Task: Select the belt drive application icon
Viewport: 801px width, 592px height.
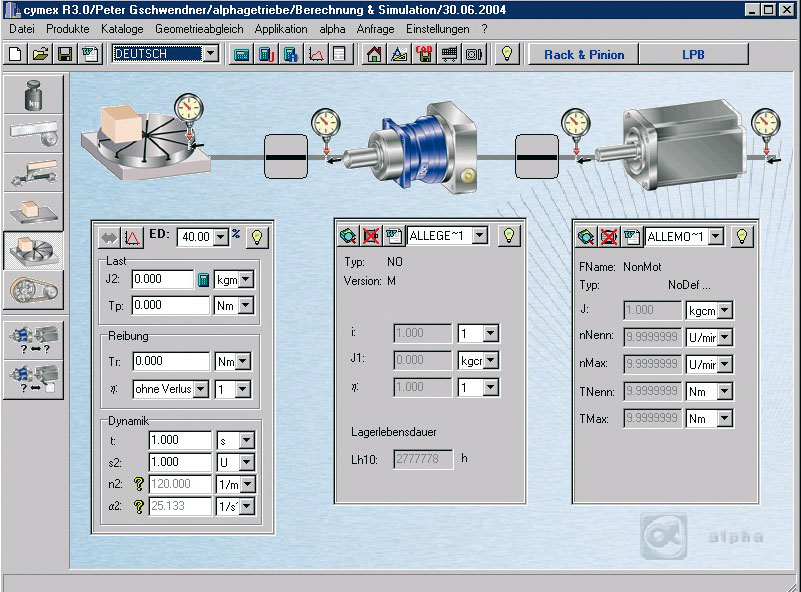Action: coord(33,290)
